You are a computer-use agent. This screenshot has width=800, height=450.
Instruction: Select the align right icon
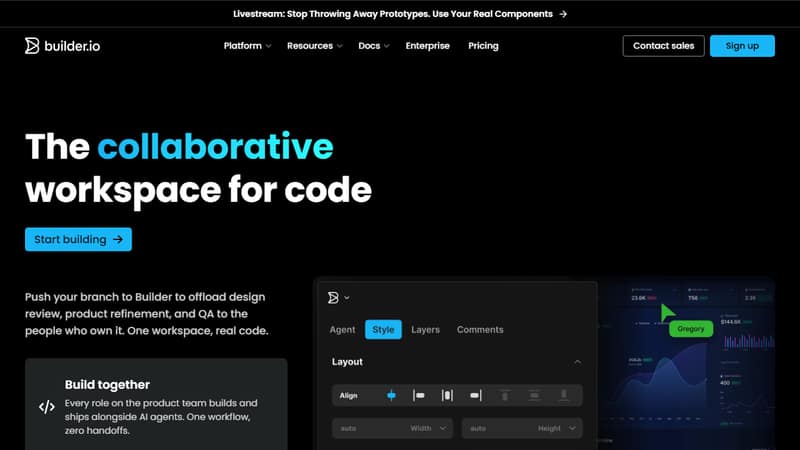coord(476,395)
